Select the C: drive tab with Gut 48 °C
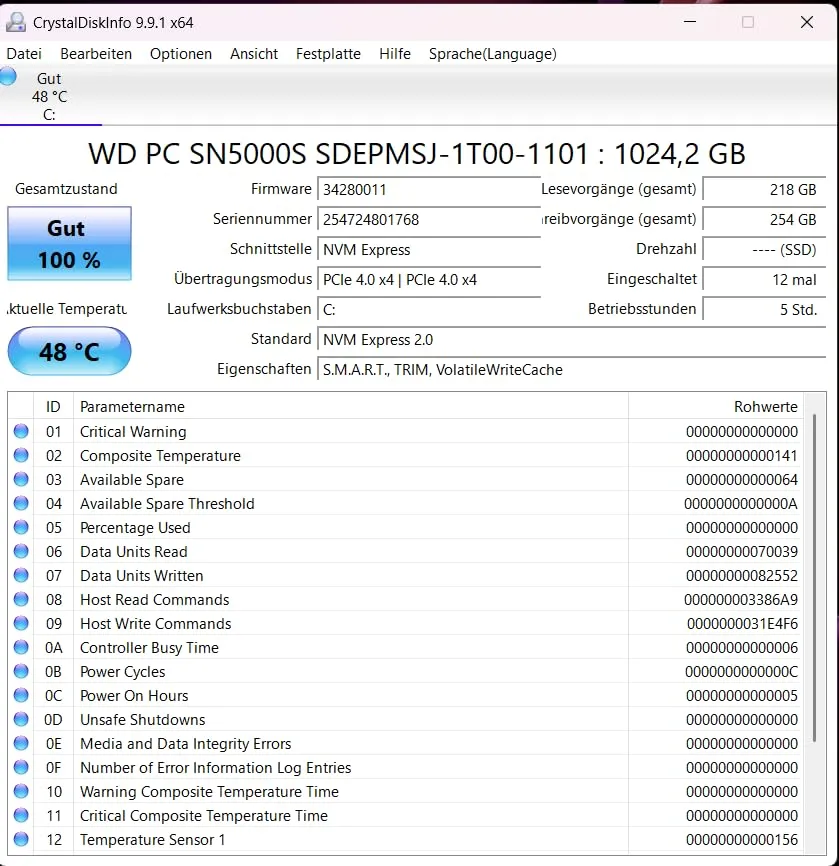 coord(50,97)
